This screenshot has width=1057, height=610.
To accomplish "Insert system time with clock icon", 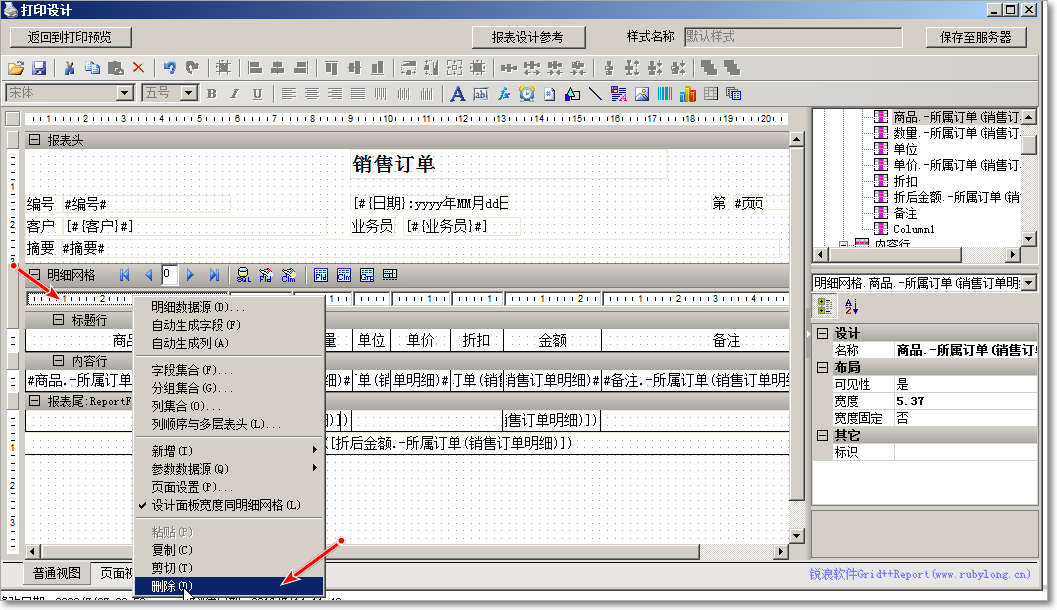I will click(x=526, y=94).
